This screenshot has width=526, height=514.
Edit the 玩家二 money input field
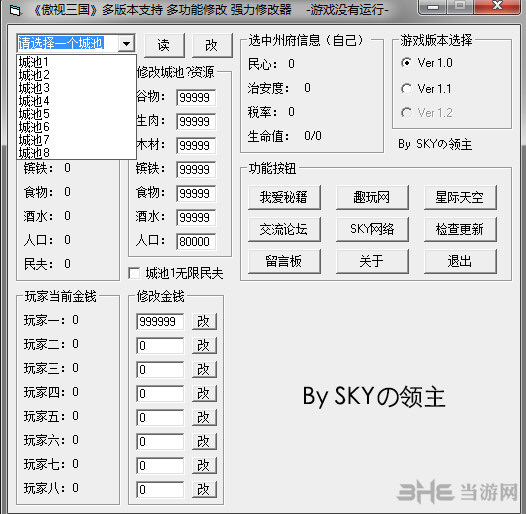[160, 346]
